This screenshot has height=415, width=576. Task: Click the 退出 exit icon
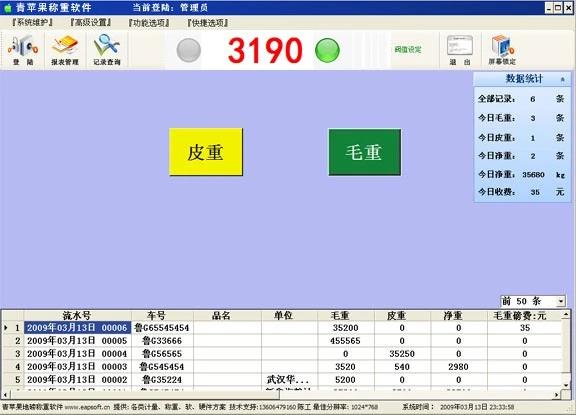(x=460, y=50)
